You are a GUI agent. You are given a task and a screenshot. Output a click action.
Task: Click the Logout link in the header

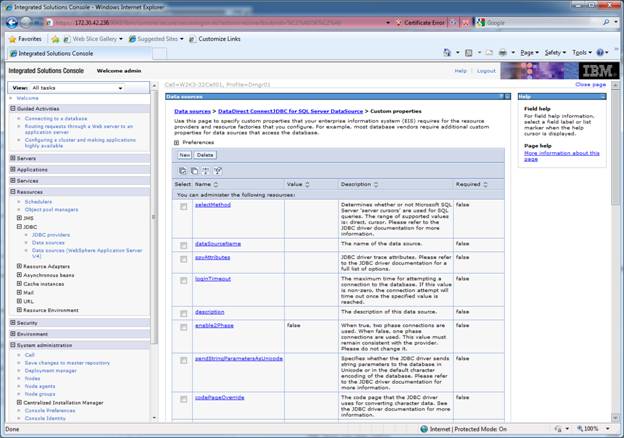[x=486, y=71]
